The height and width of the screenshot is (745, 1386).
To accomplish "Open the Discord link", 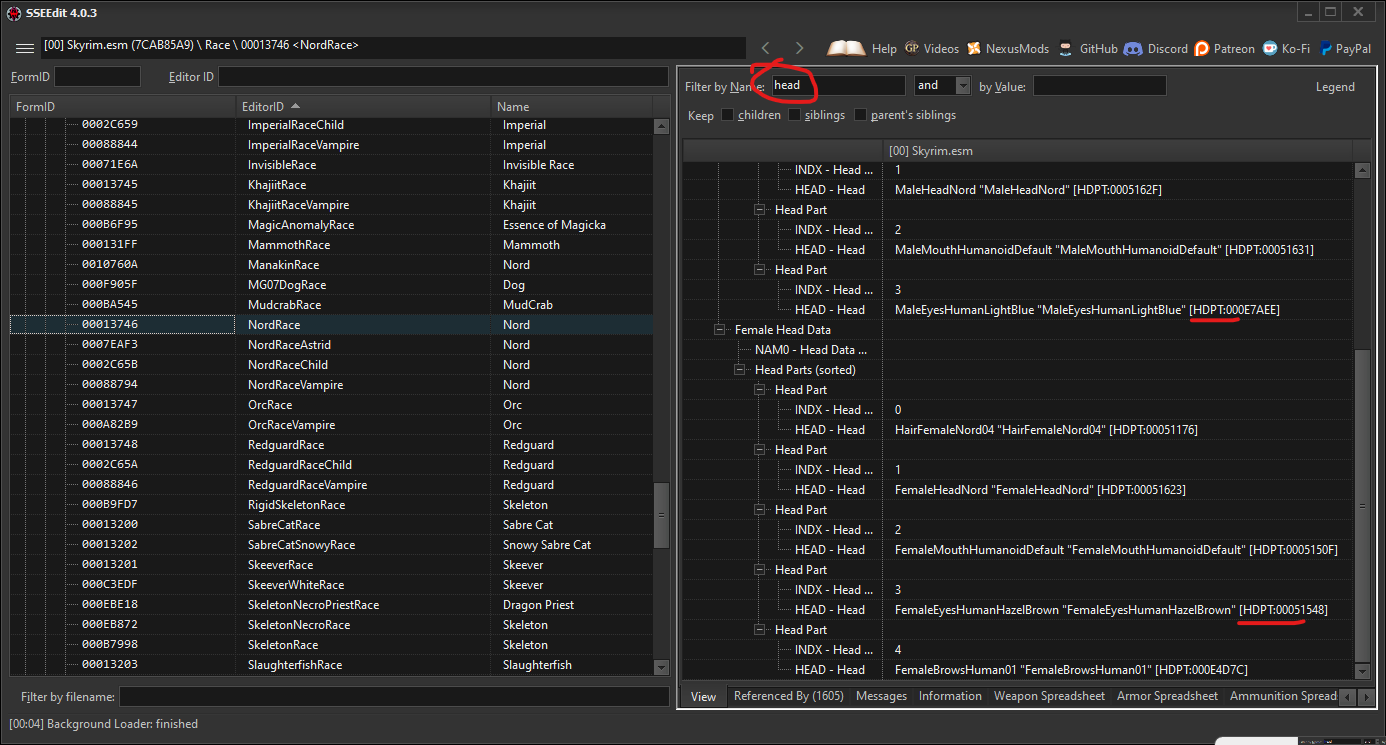I will (1155, 48).
